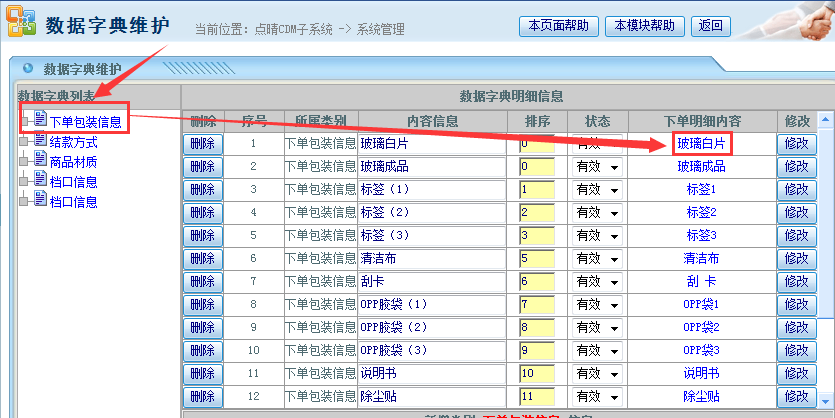Delete row 5 标签（3）

point(202,236)
